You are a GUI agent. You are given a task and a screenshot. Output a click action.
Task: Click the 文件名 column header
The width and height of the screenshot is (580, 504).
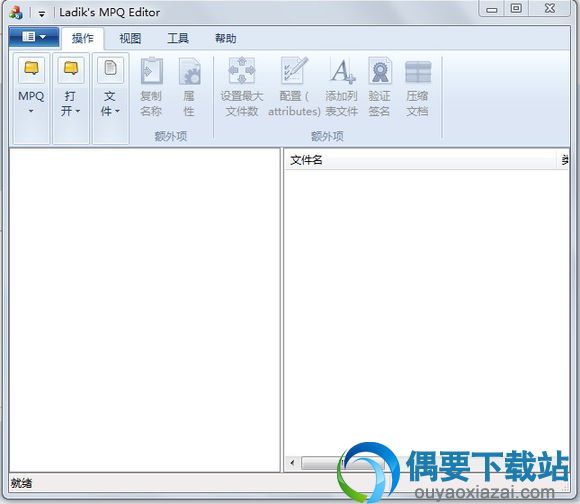[420, 160]
